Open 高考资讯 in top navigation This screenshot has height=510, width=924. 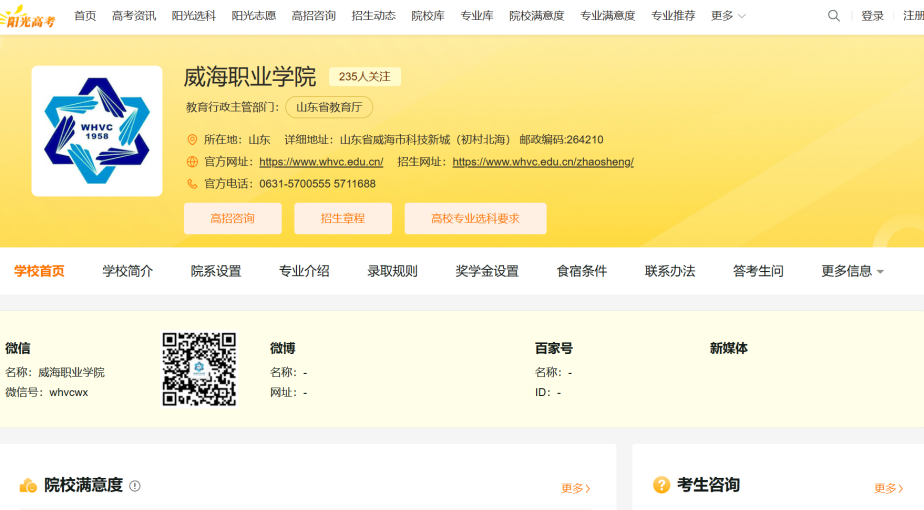coord(134,16)
